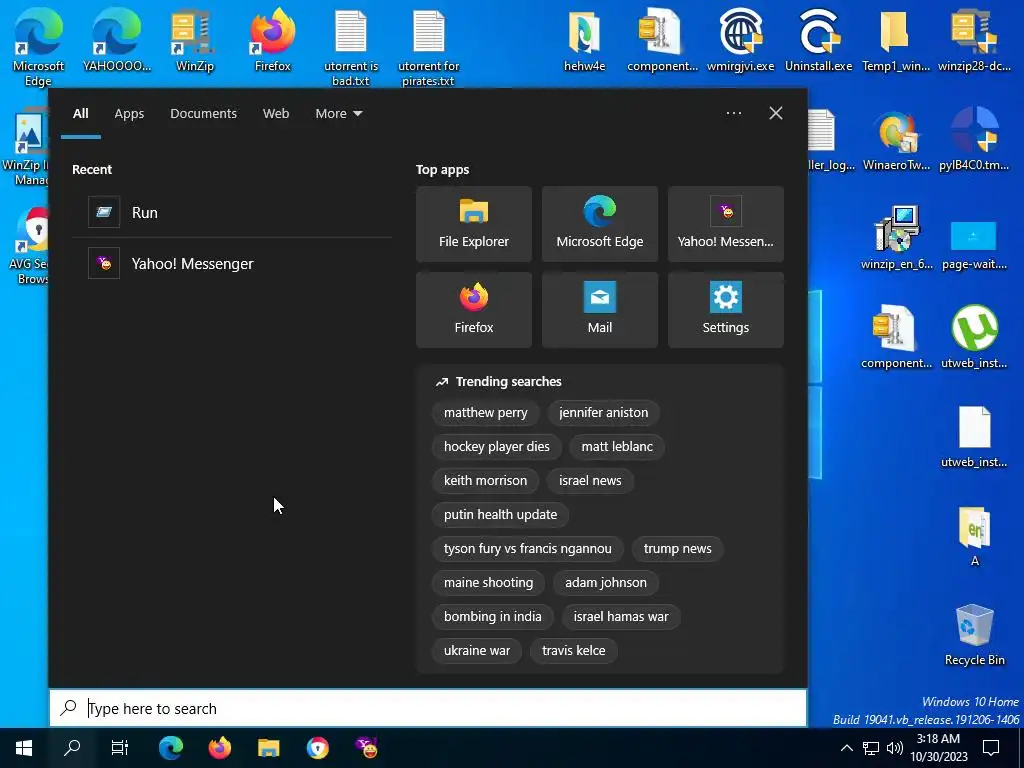Select the Temp1_win... folder icon
Screen dimensions: 1024x768
pyautogui.click(x=896, y=40)
